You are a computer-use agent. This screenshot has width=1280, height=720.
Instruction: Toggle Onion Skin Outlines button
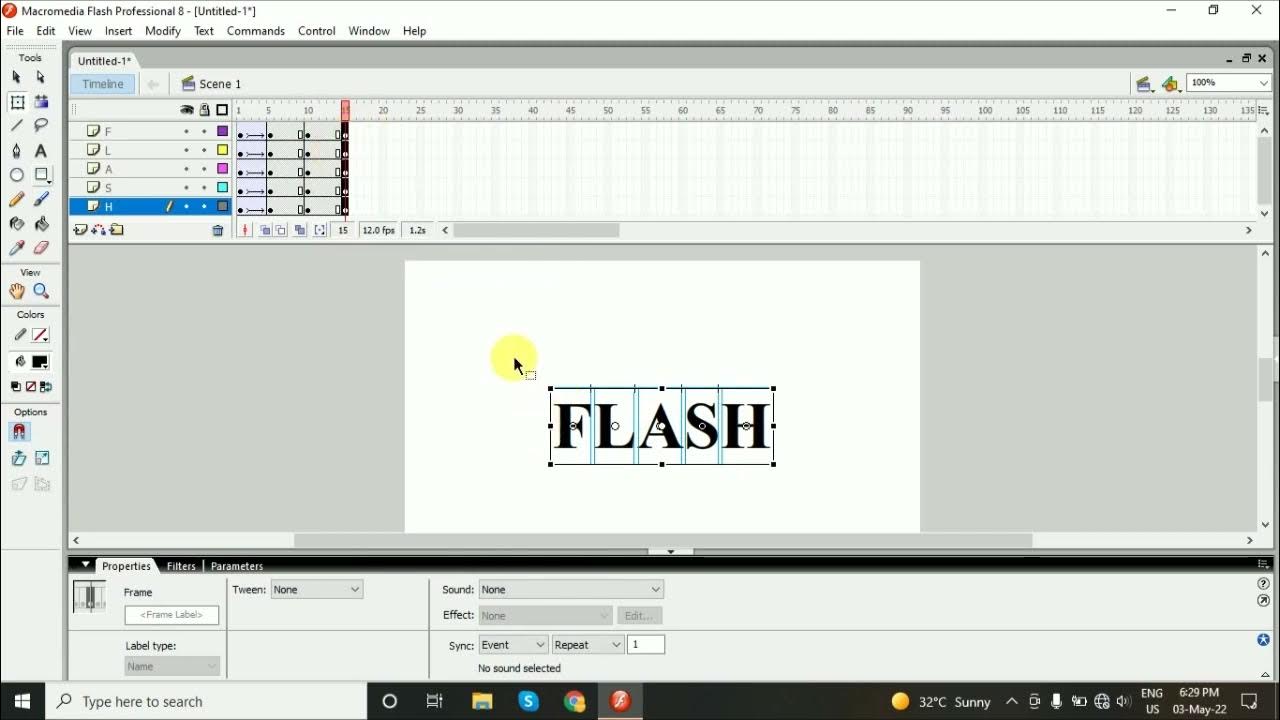[x=281, y=230]
